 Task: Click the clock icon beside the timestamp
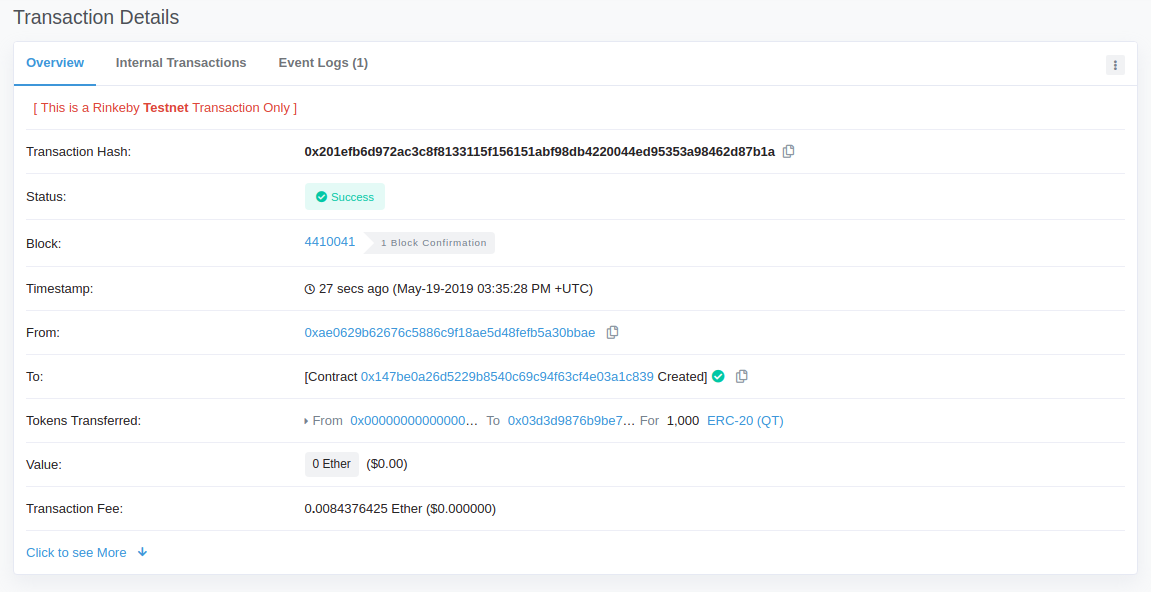pos(310,288)
